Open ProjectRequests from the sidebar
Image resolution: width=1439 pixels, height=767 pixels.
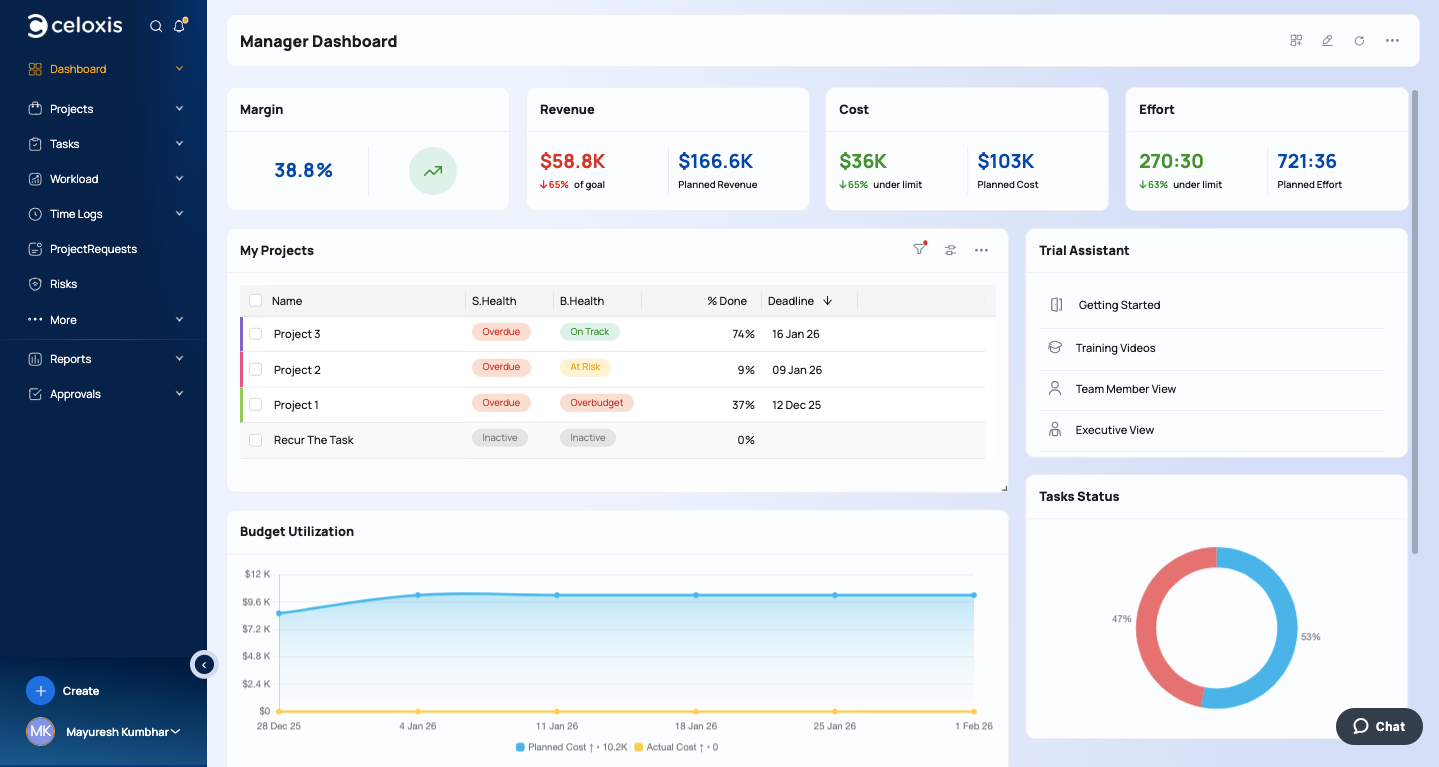point(93,249)
